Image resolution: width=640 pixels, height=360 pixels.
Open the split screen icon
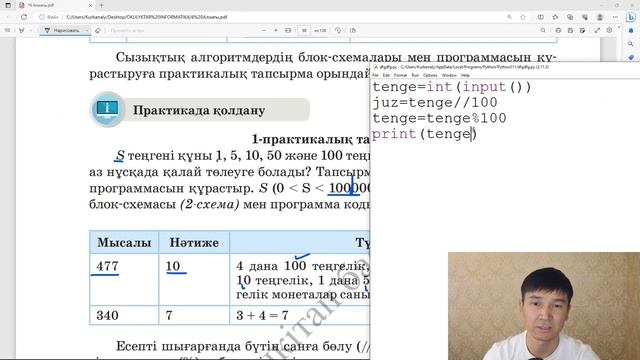click(540, 17)
